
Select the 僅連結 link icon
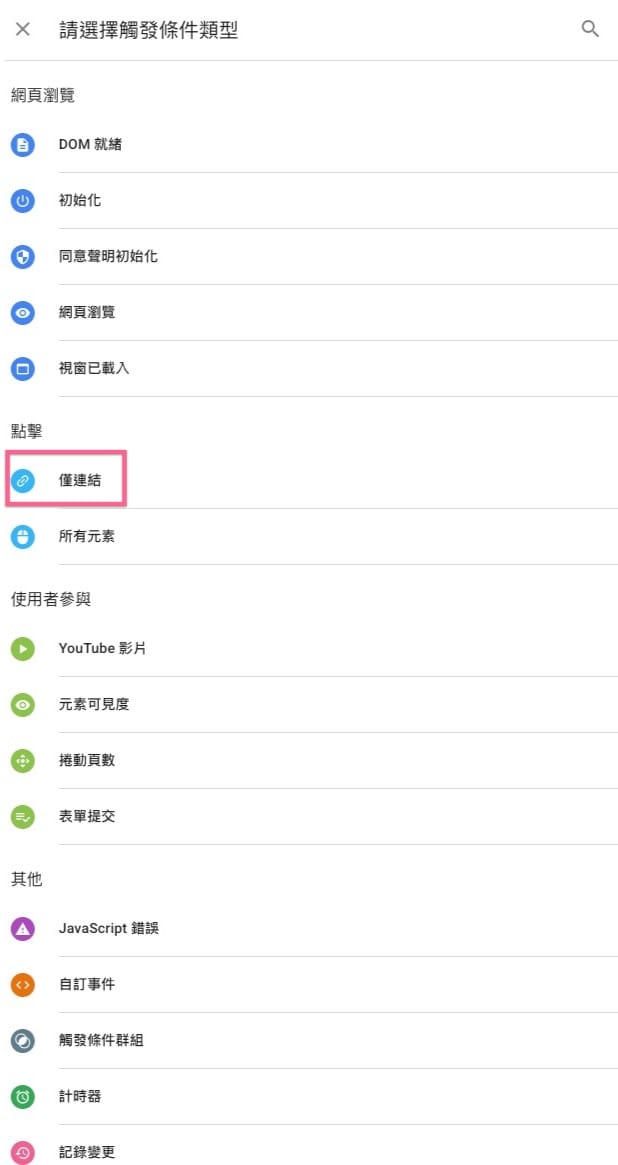23,481
